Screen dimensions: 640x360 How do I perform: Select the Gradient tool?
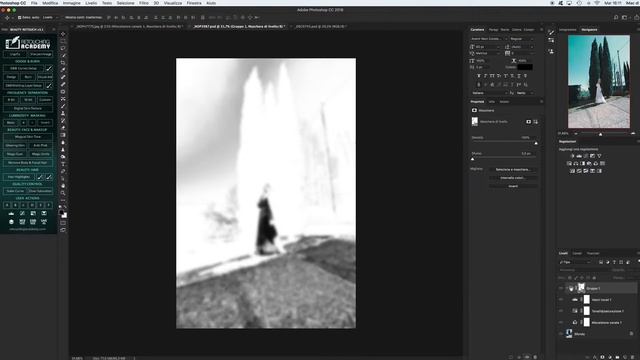coord(63,135)
